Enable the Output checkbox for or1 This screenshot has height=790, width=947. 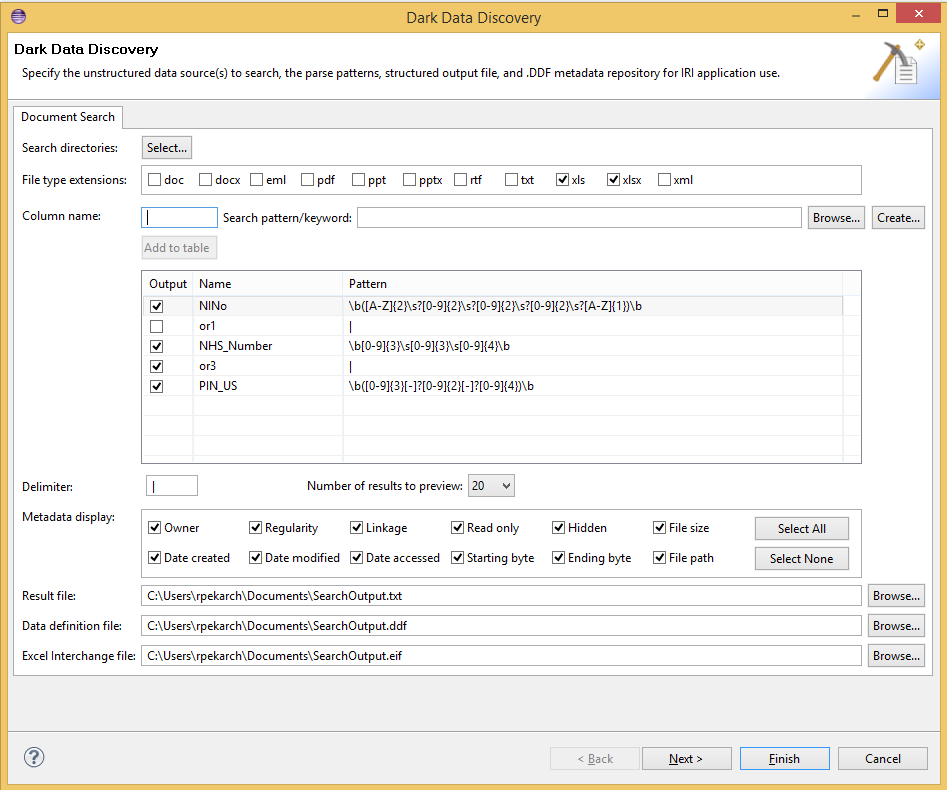point(156,325)
